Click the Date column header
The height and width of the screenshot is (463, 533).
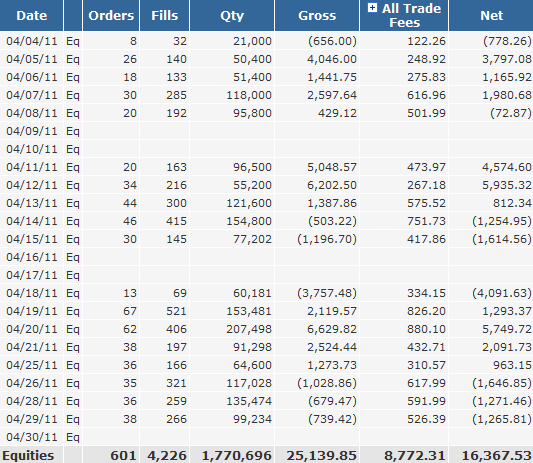[x=32, y=15]
